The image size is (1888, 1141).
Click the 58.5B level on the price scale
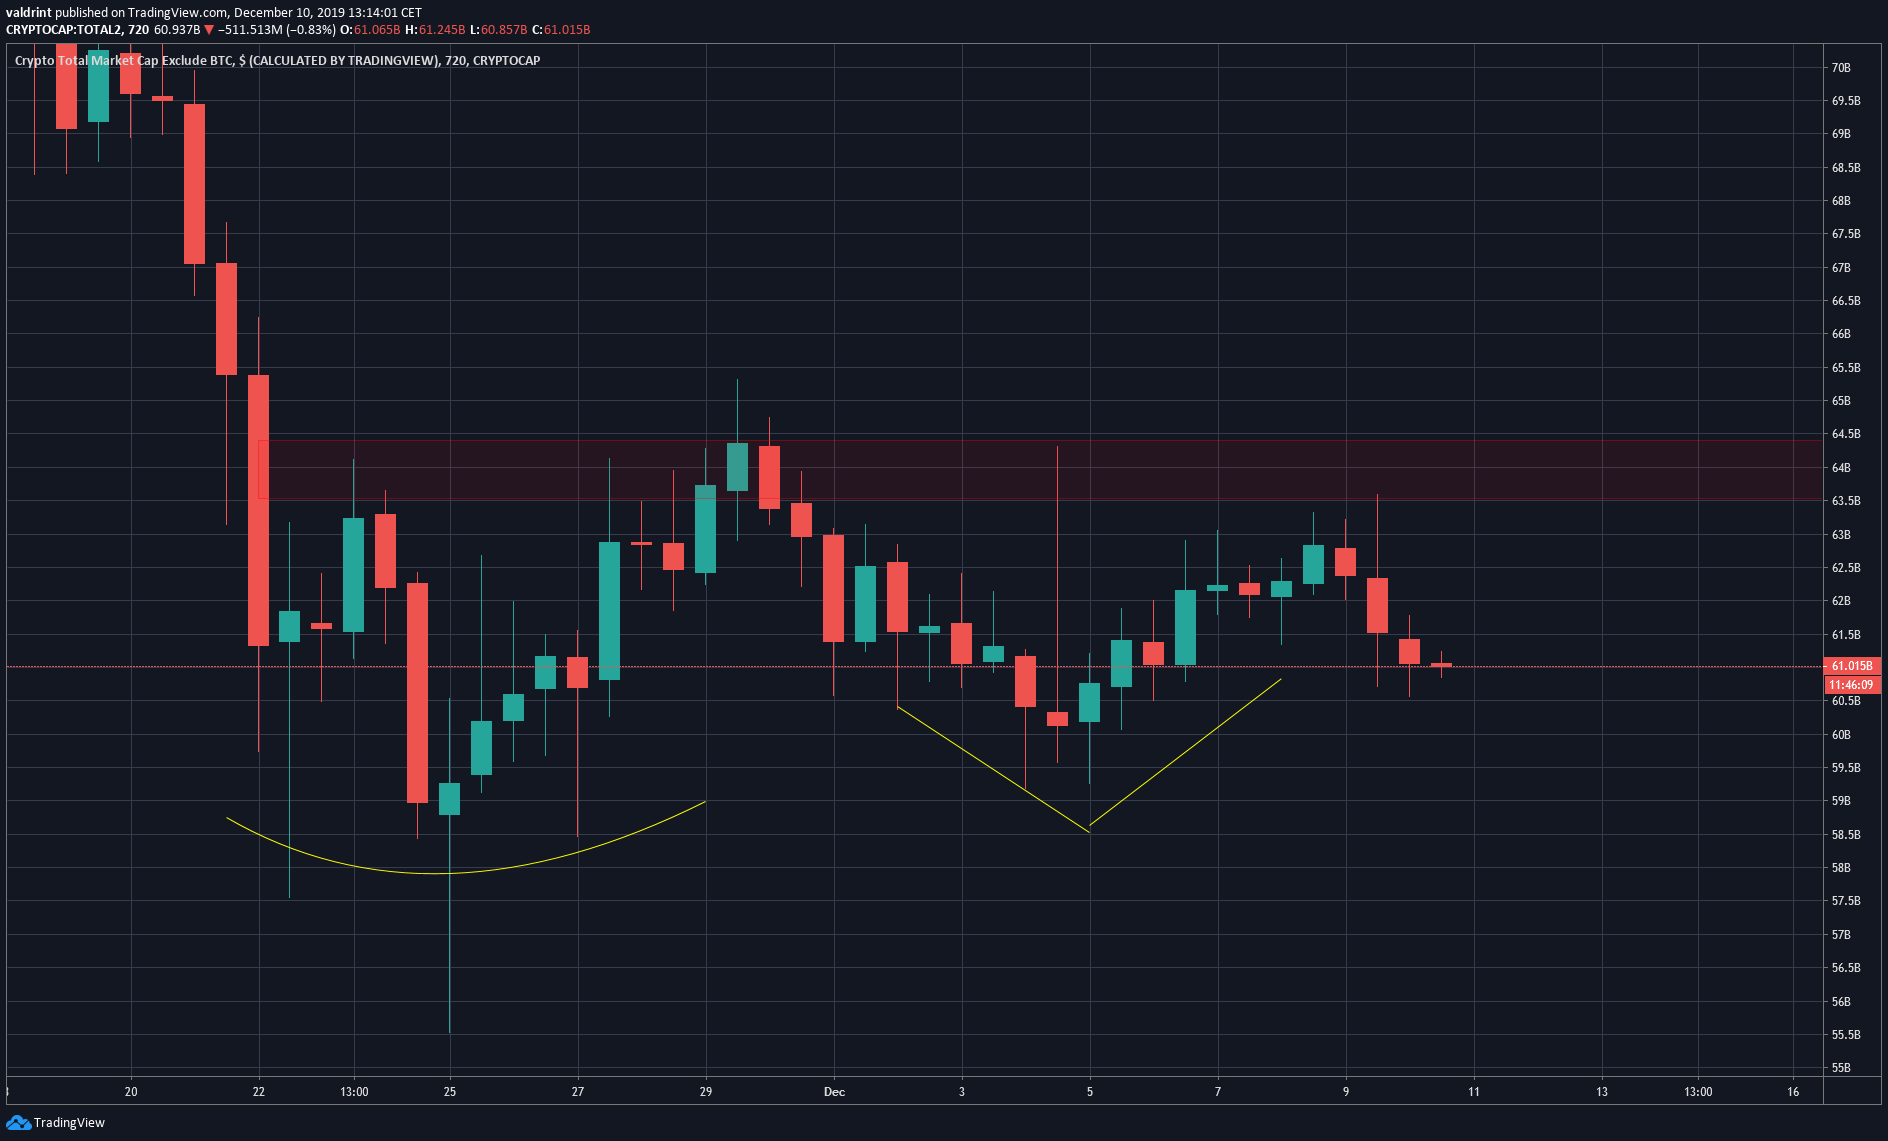1845,834
